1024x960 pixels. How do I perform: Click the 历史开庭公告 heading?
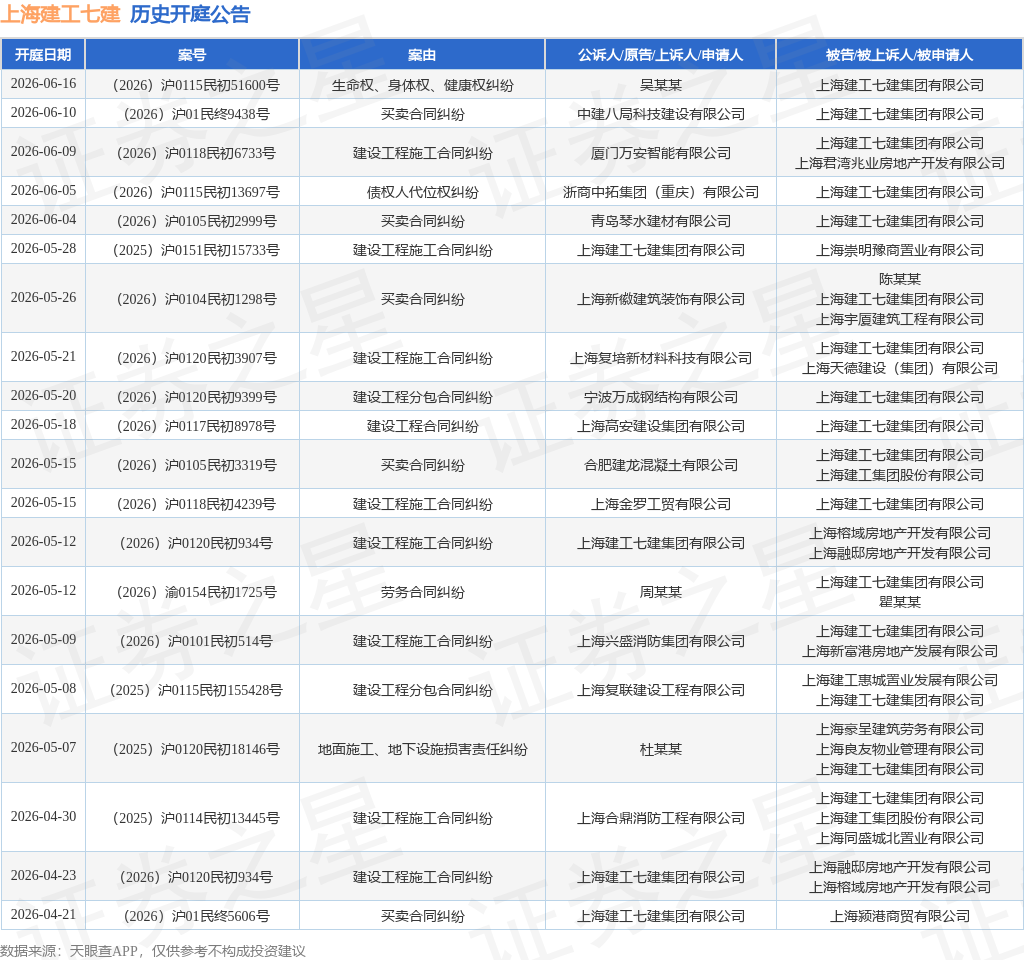point(190,14)
